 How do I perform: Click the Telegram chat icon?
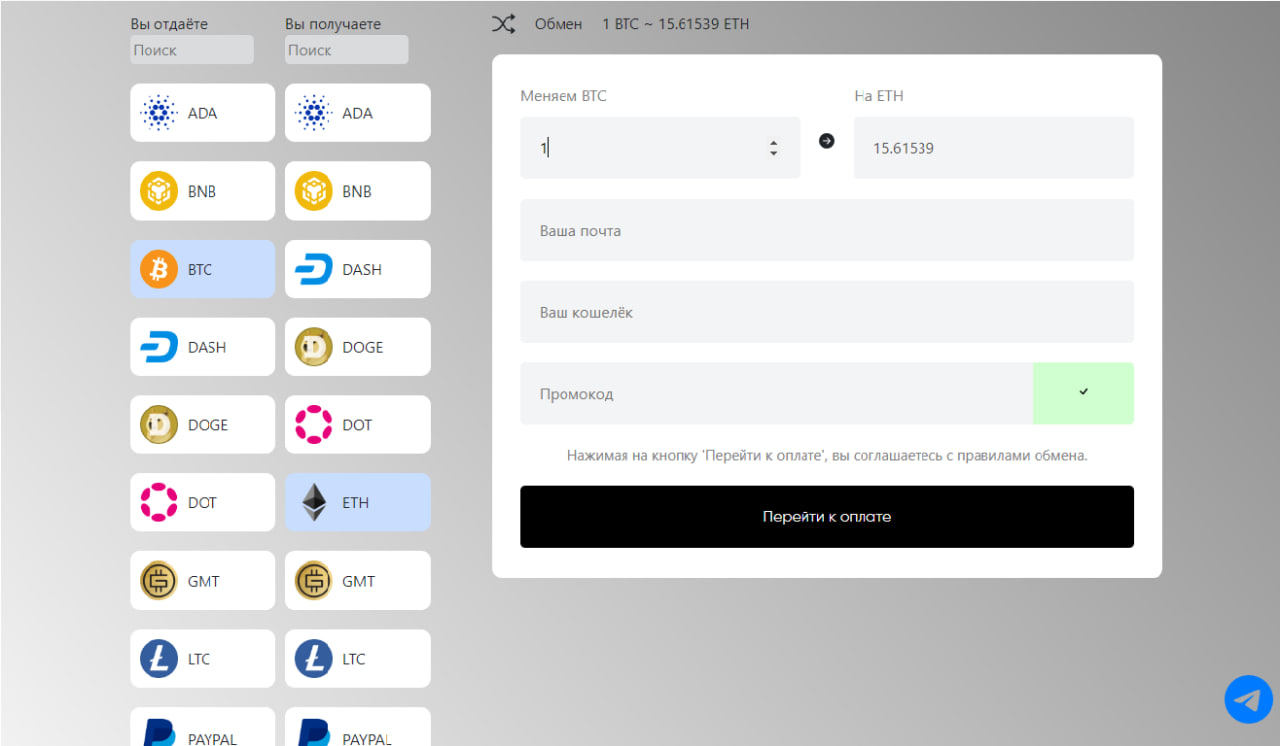pyautogui.click(x=1248, y=699)
